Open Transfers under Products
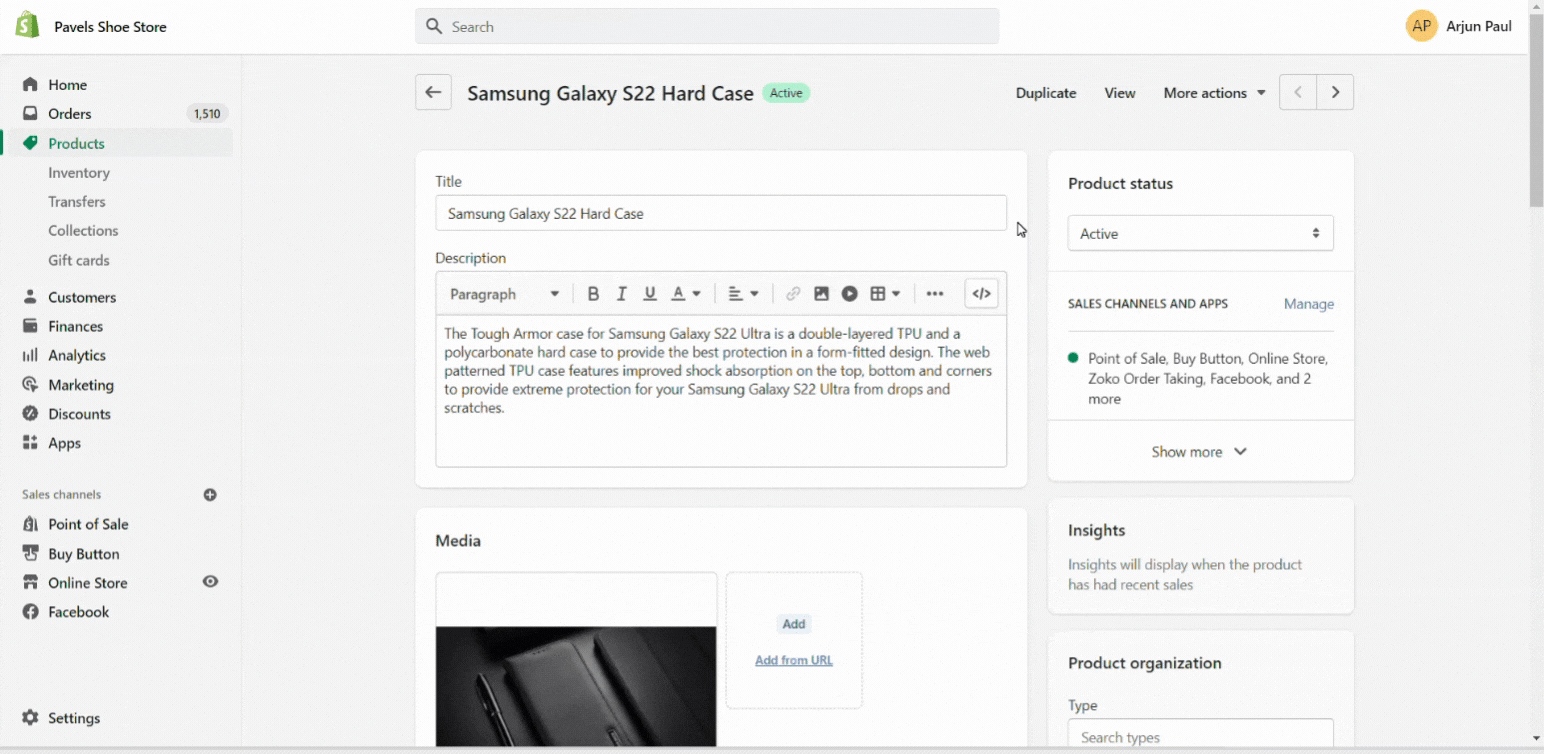 (x=77, y=201)
